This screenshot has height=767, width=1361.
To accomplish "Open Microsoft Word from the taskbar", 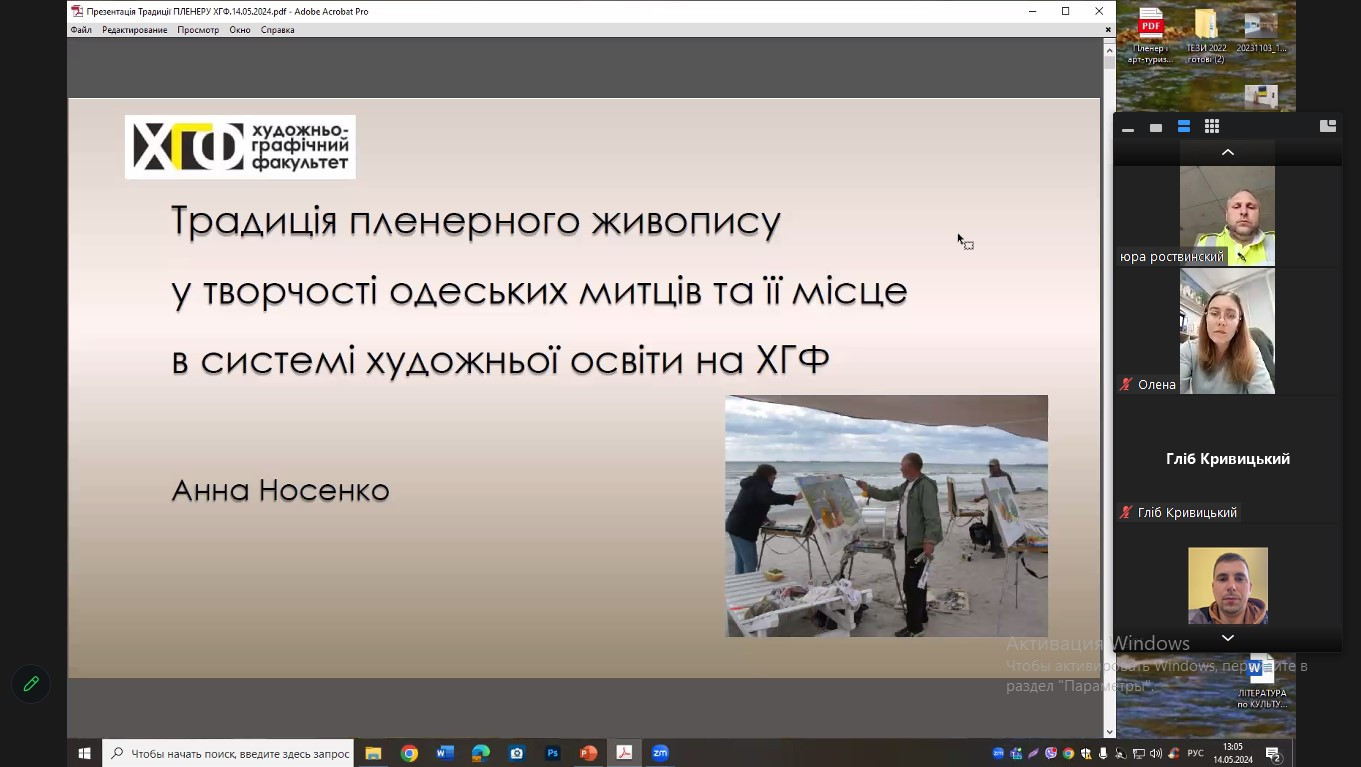I will (445, 753).
